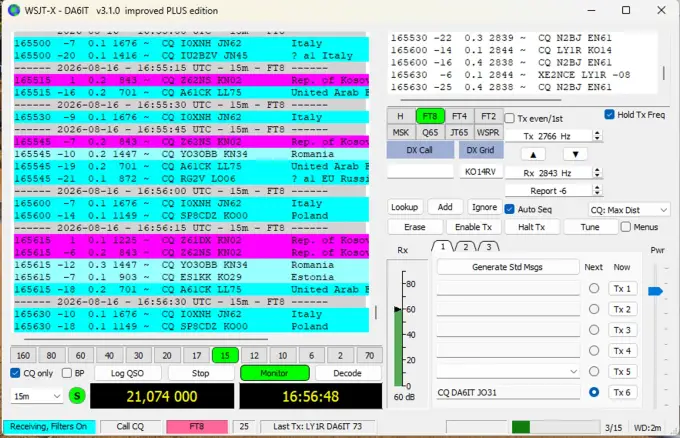Image resolution: width=680 pixels, height=438 pixels.
Task: Select the 80 band button
Action: 51,356
